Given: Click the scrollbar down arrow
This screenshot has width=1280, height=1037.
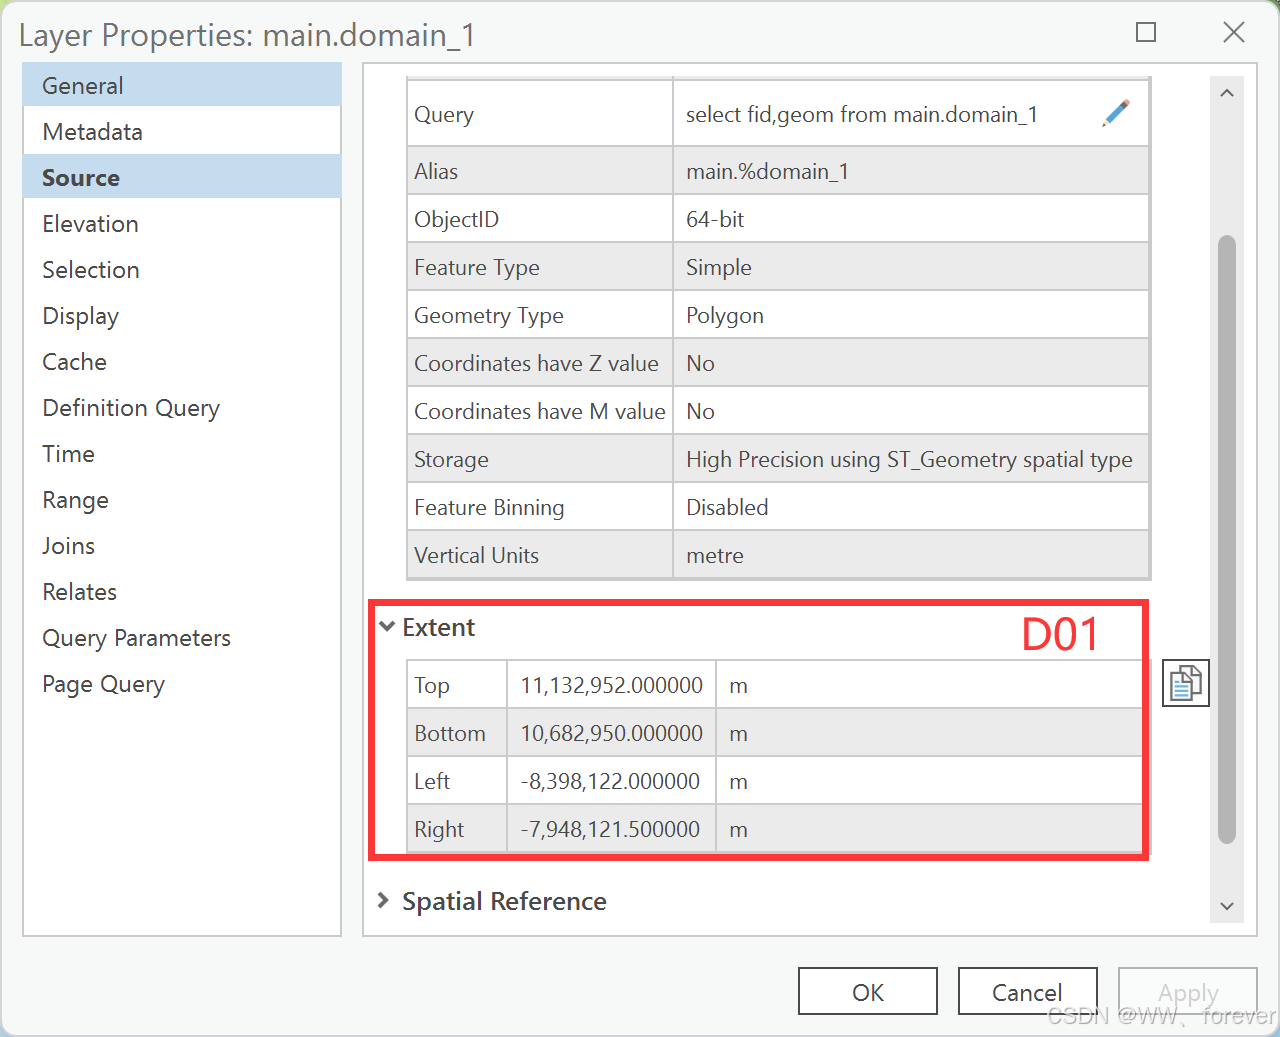Looking at the screenshot, I should 1227,906.
